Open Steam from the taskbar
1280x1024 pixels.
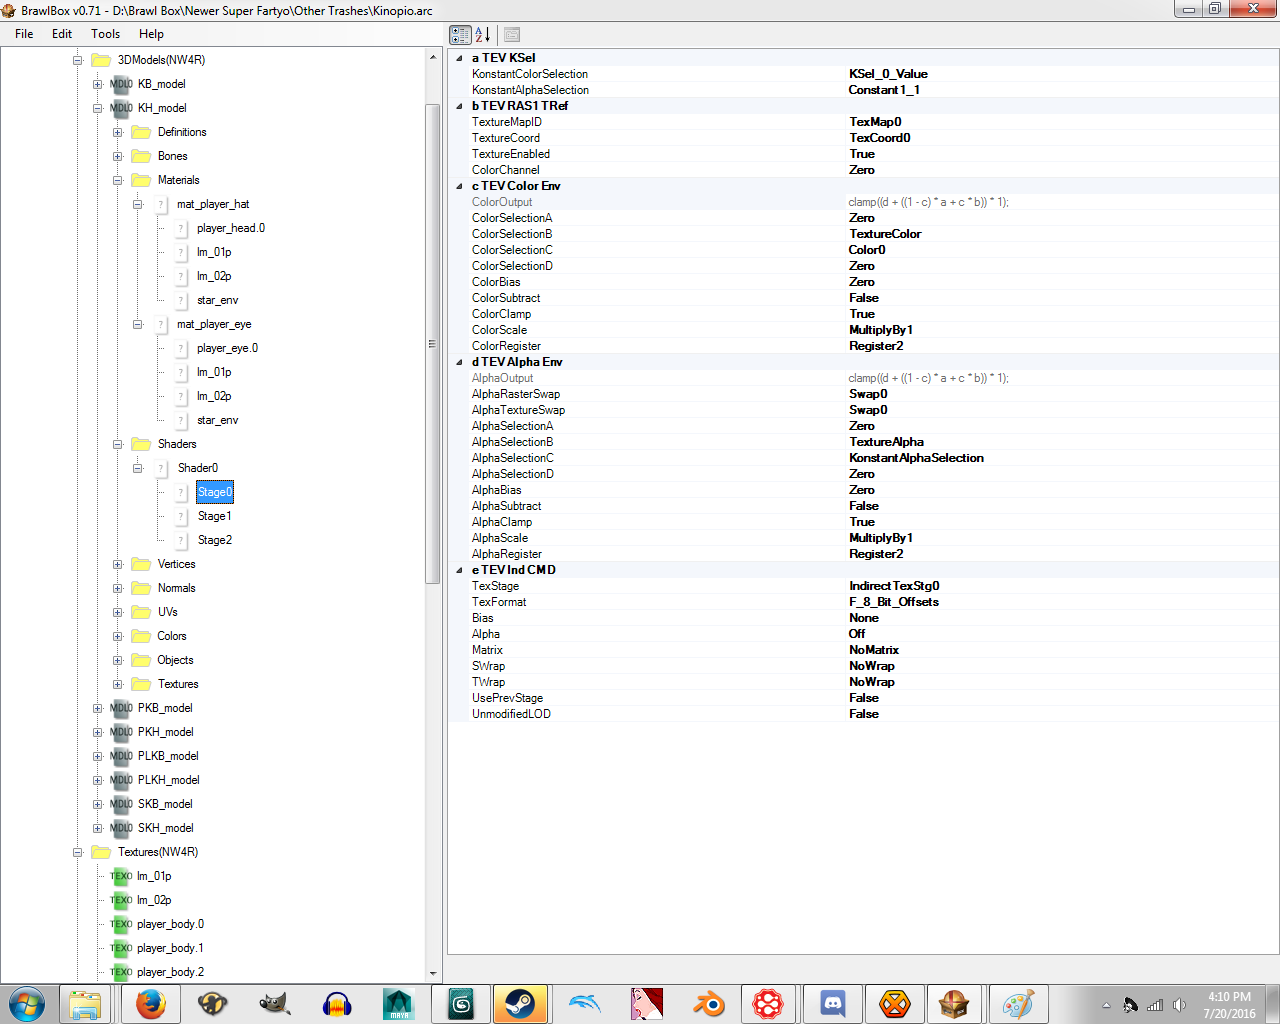tap(521, 1003)
